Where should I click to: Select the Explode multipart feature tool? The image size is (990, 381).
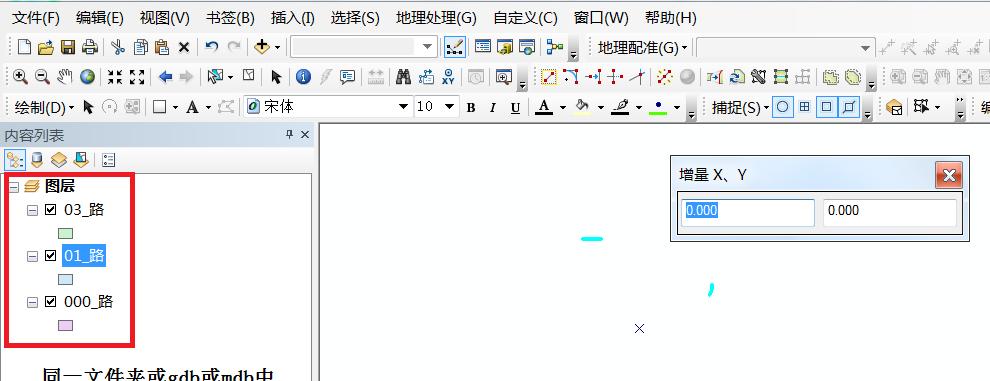point(664,77)
